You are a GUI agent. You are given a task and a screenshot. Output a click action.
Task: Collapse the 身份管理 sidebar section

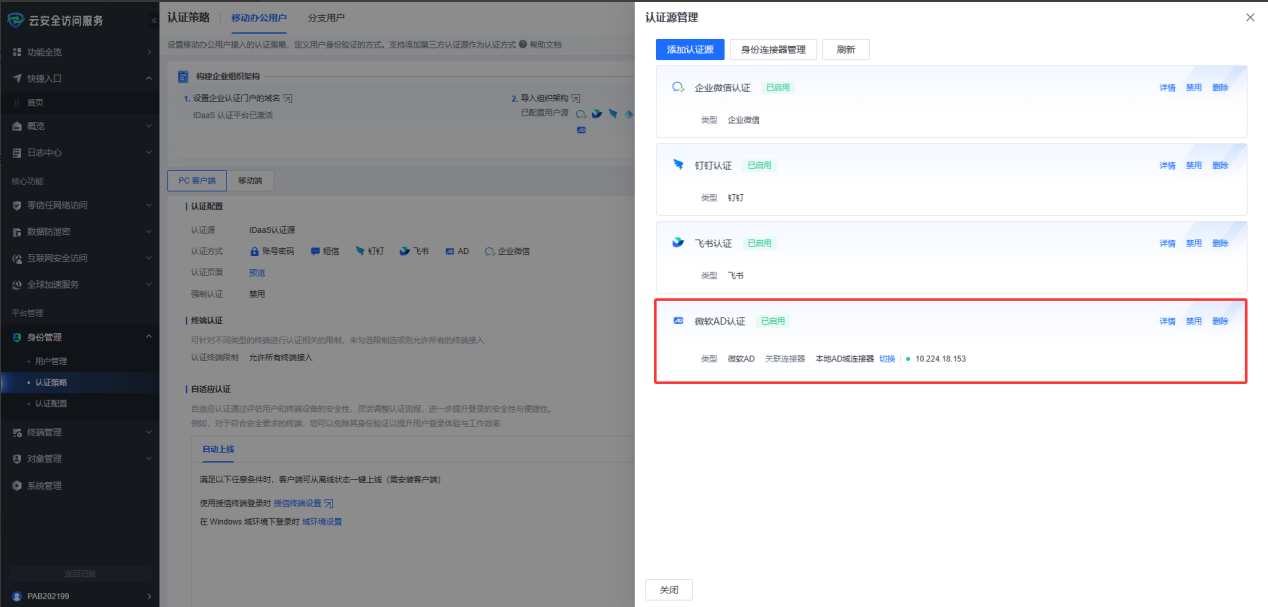[78, 337]
